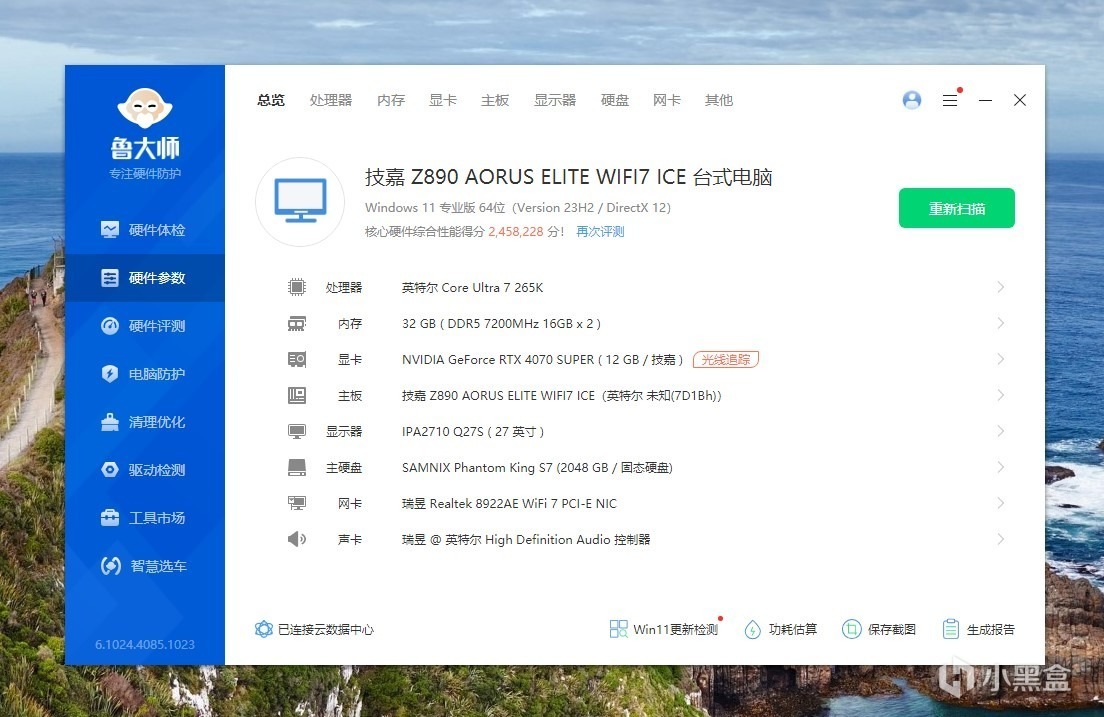Click the large computer monitor icon
Image resolution: width=1104 pixels, height=717 pixels.
click(x=301, y=201)
